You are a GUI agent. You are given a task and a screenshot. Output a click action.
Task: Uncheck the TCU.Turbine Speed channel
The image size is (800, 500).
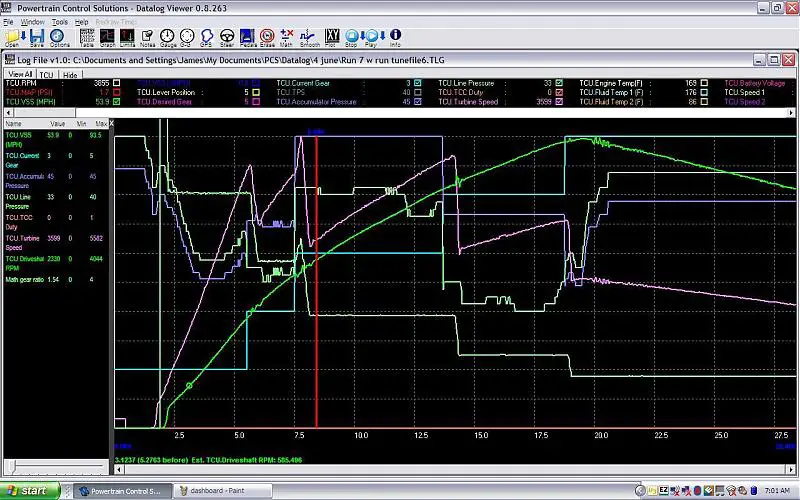(x=560, y=102)
